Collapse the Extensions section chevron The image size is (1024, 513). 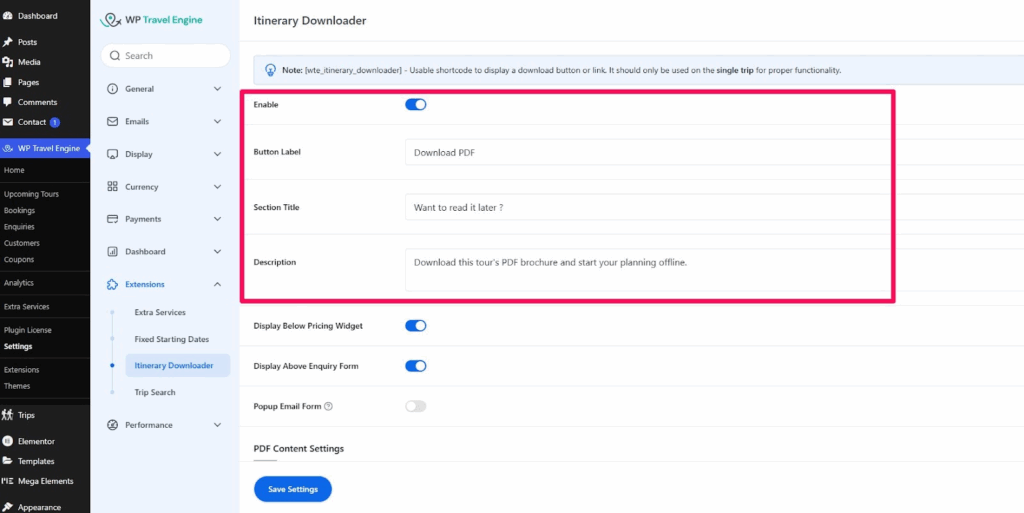click(217, 285)
